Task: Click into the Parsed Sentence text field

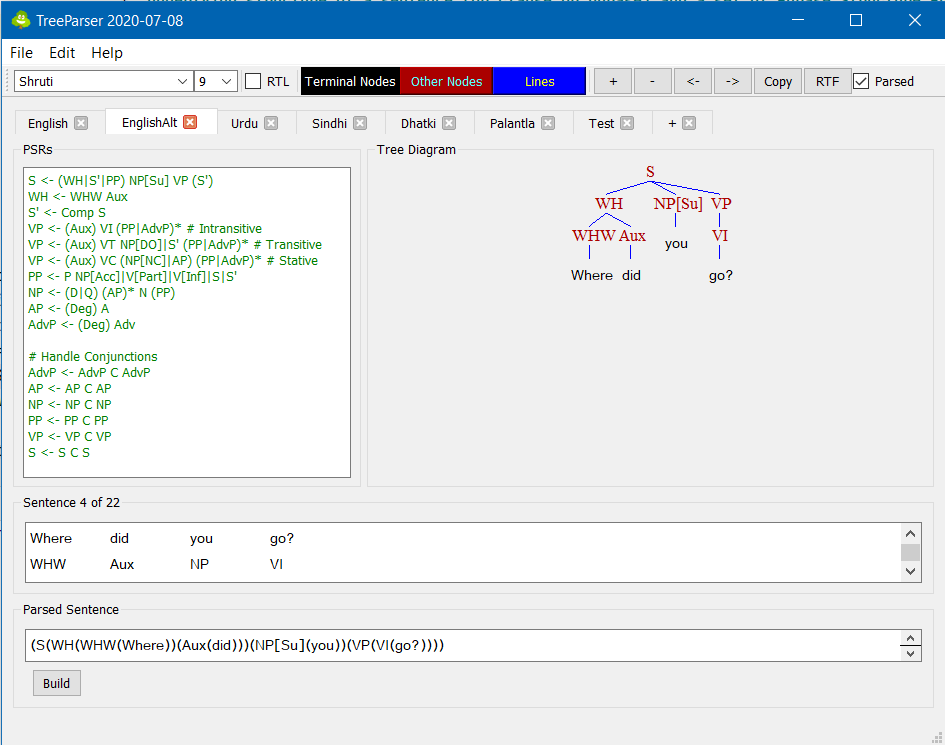Action: click(x=460, y=646)
